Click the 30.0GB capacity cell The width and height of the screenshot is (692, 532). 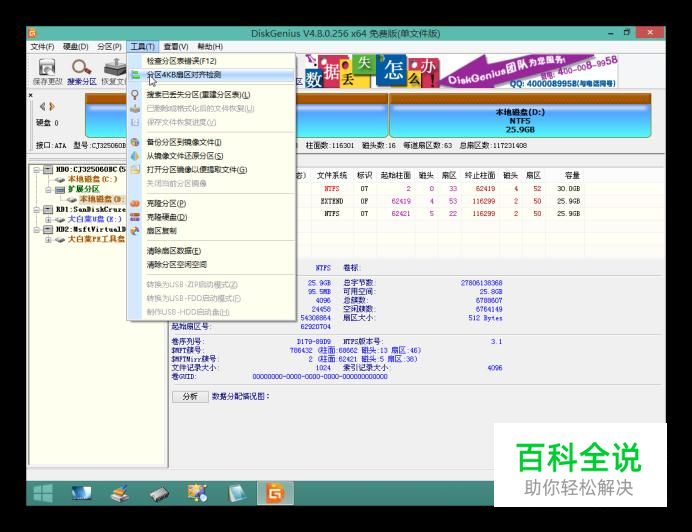point(568,189)
